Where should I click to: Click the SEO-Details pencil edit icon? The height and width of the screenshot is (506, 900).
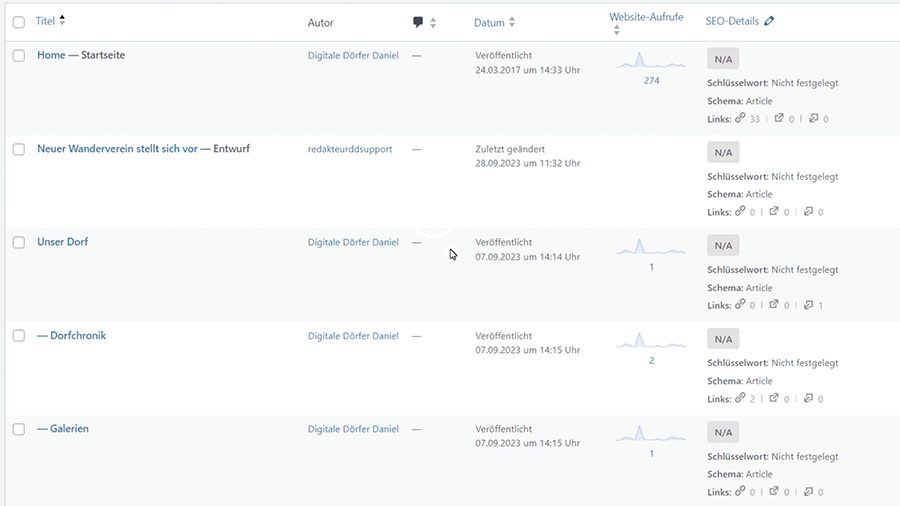coord(768,21)
